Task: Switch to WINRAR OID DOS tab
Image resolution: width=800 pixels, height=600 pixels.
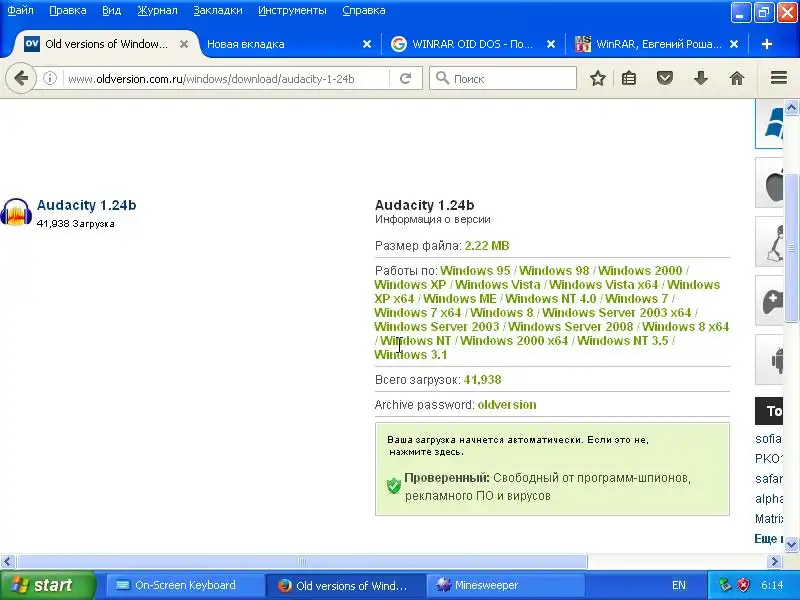Action: 472,44
